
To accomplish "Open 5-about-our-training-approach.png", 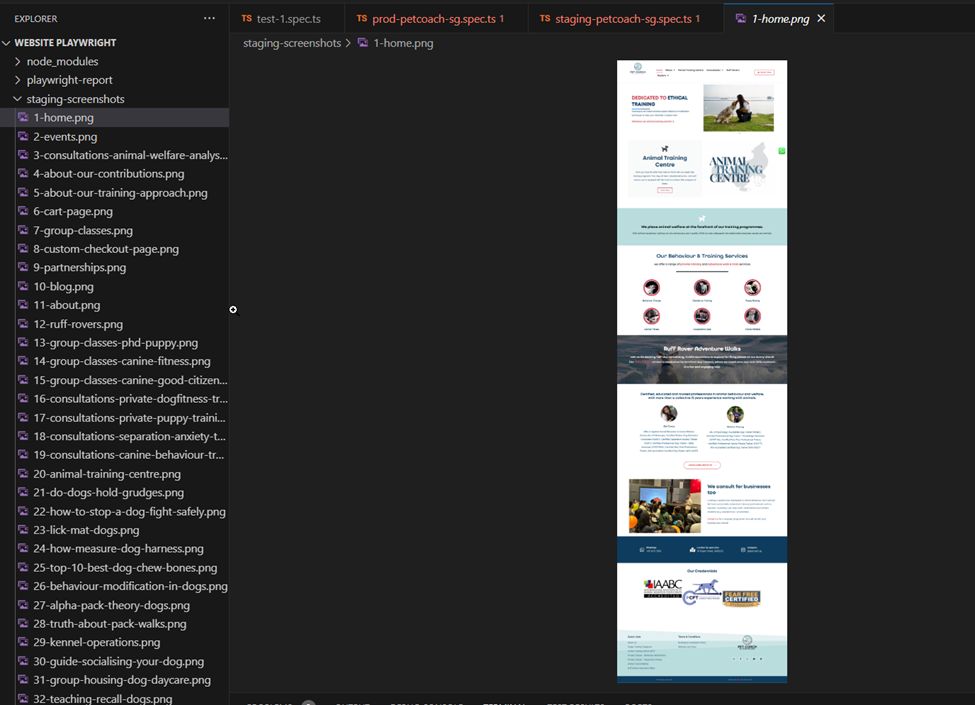I will click(x=114, y=193).
